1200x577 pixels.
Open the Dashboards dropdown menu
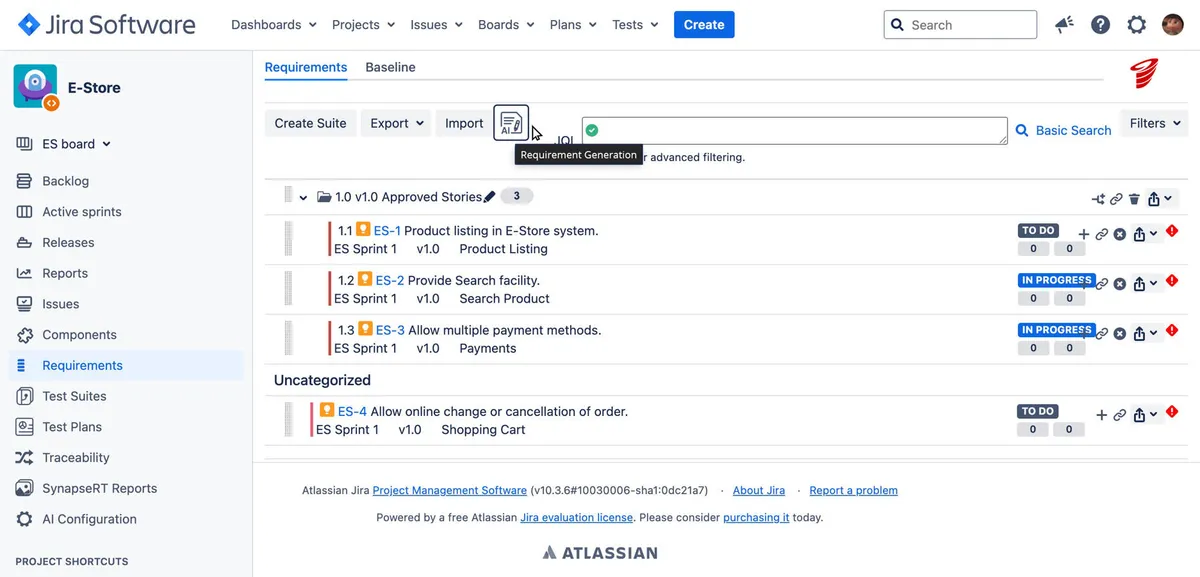point(274,25)
